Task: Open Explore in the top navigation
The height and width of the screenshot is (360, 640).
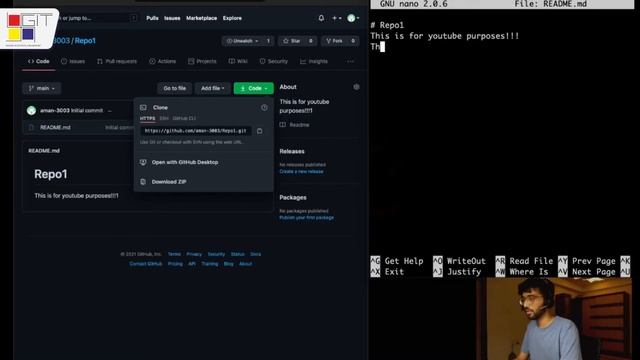Action: 232,18
